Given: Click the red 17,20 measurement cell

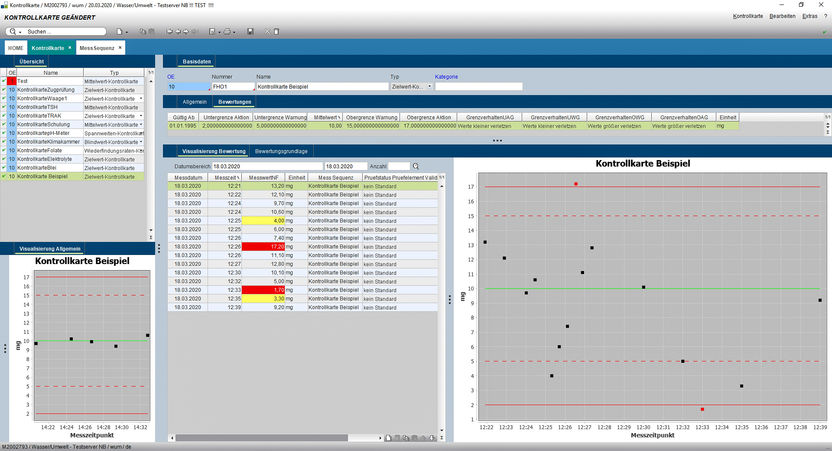Looking at the screenshot, I should pyautogui.click(x=263, y=247).
